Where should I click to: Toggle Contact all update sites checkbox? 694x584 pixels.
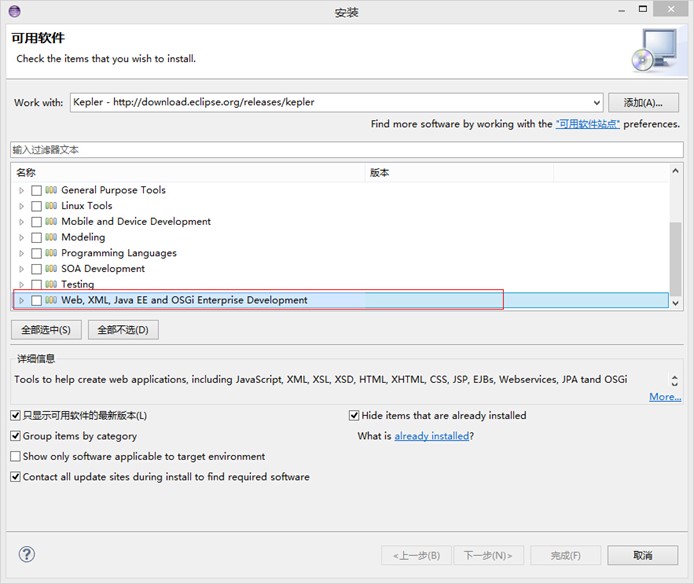point(15,476)
